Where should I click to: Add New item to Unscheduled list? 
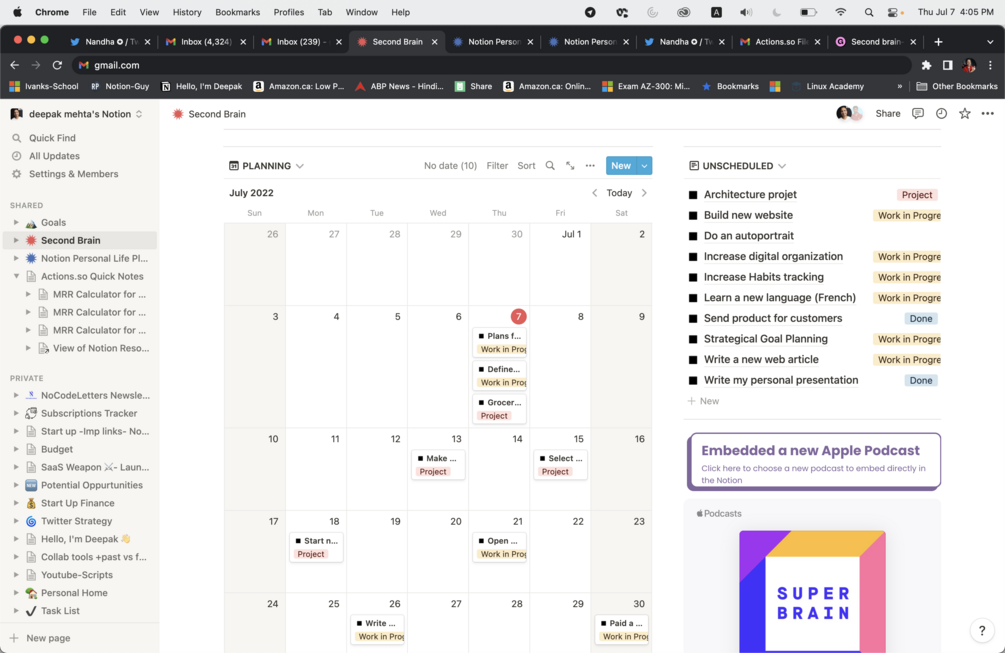click(703, 401)
